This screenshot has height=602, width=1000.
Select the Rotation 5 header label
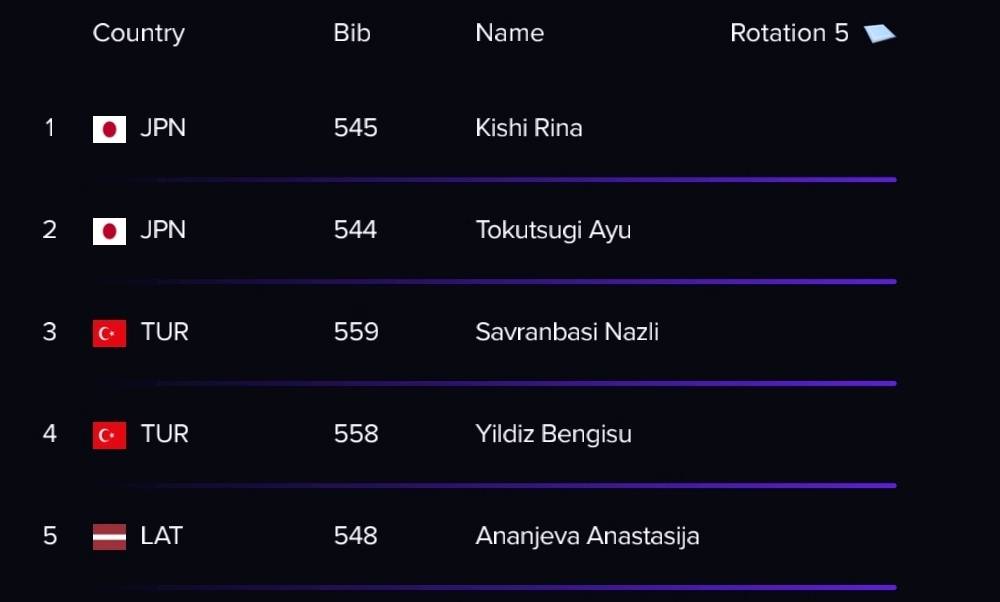[789, 33]
